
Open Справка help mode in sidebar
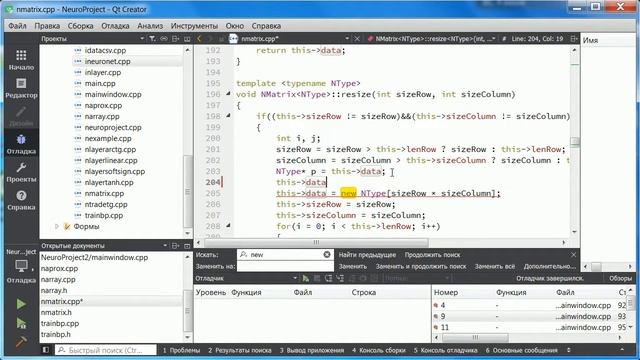click(21, 200)
